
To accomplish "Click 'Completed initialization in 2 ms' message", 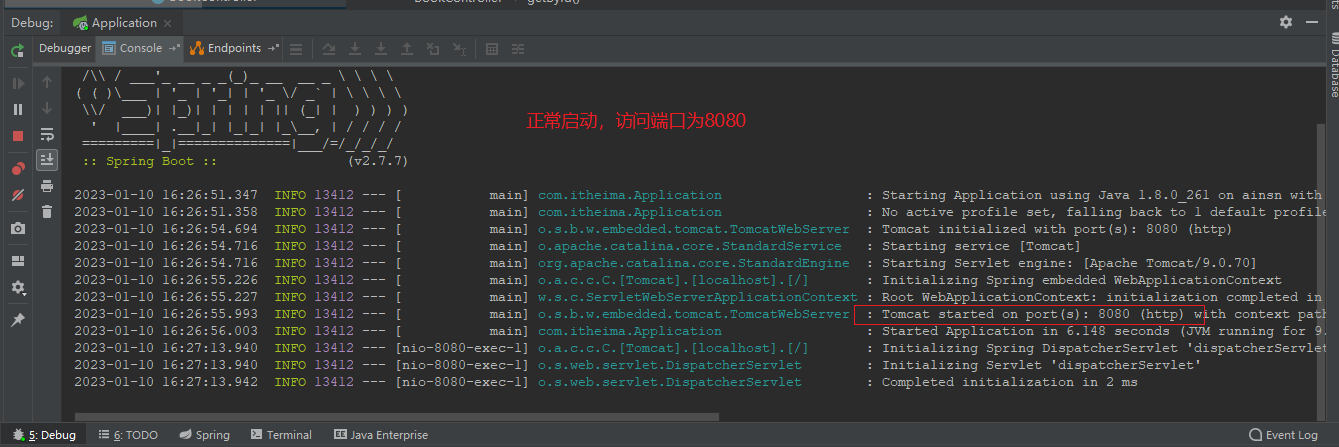I will coord(1009,382).
